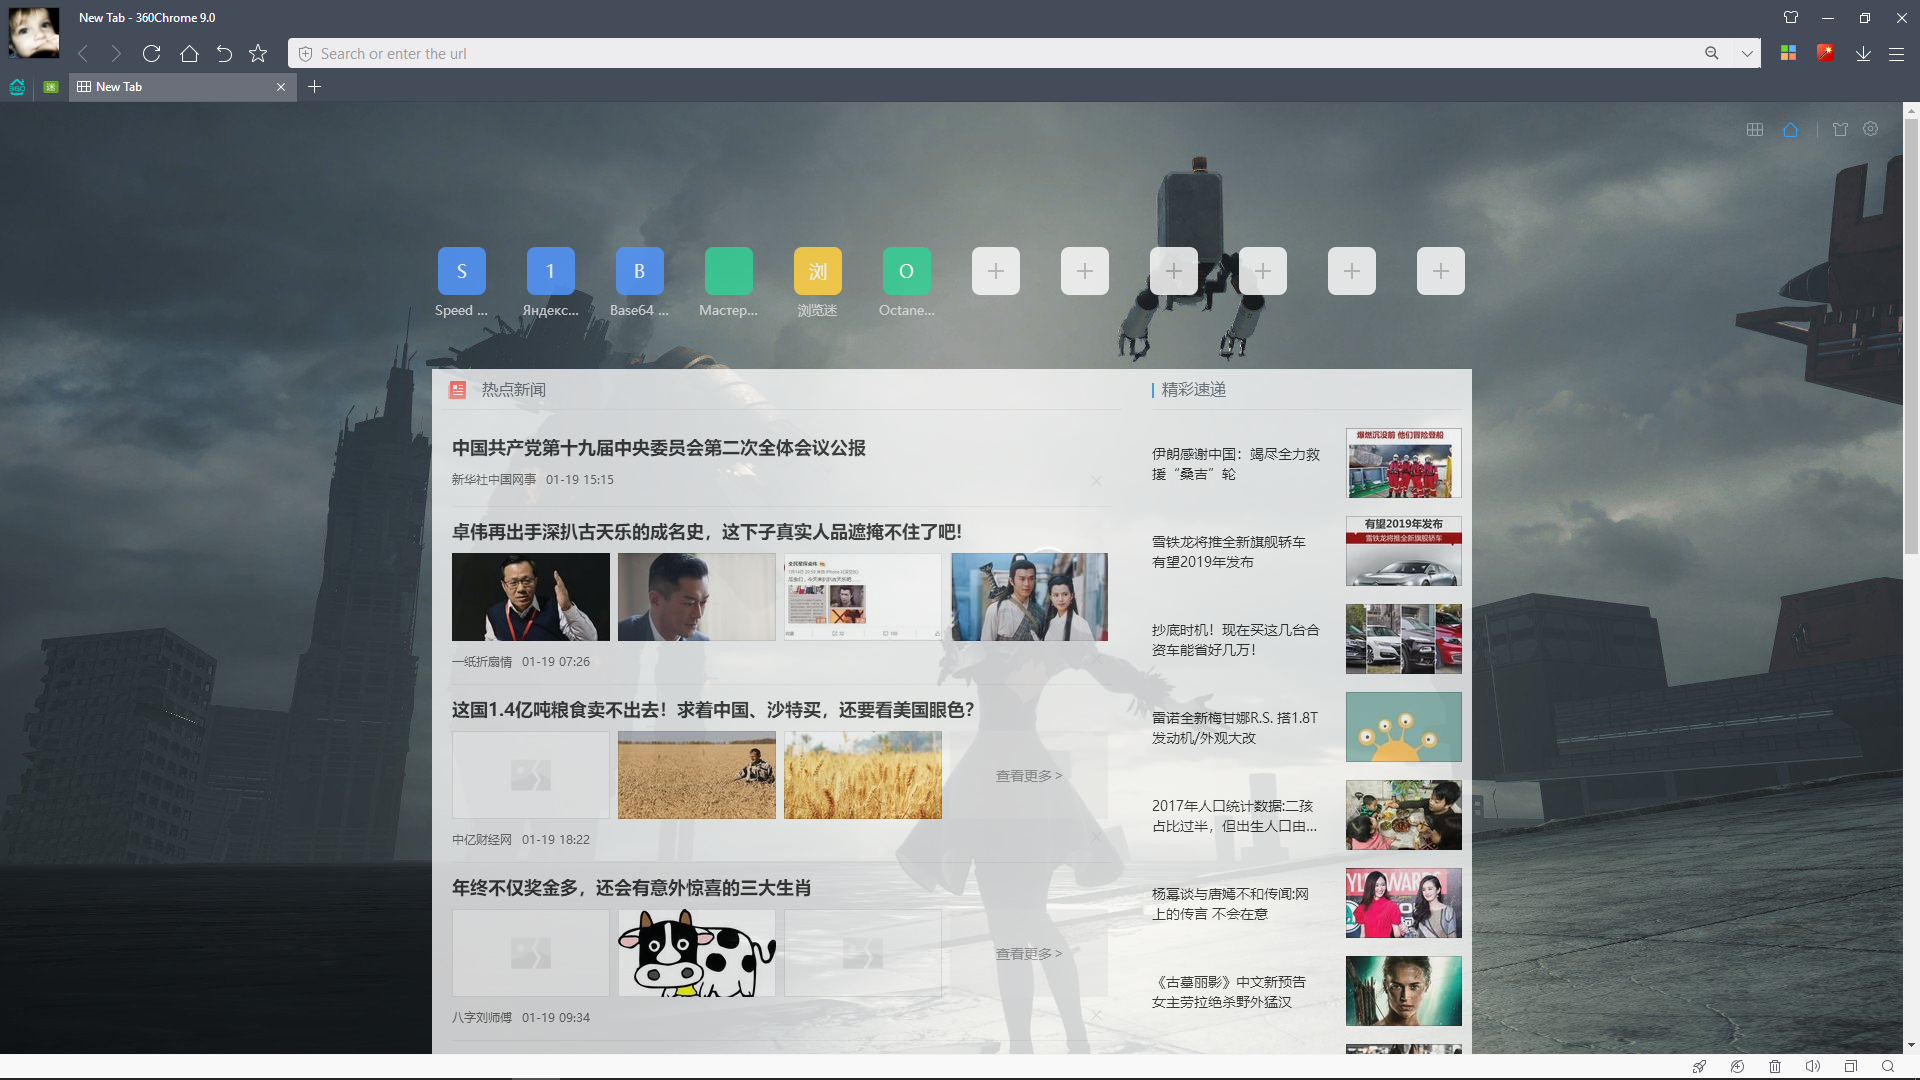Click the rocket speed-up icon in status bar

[1699, 1067]
